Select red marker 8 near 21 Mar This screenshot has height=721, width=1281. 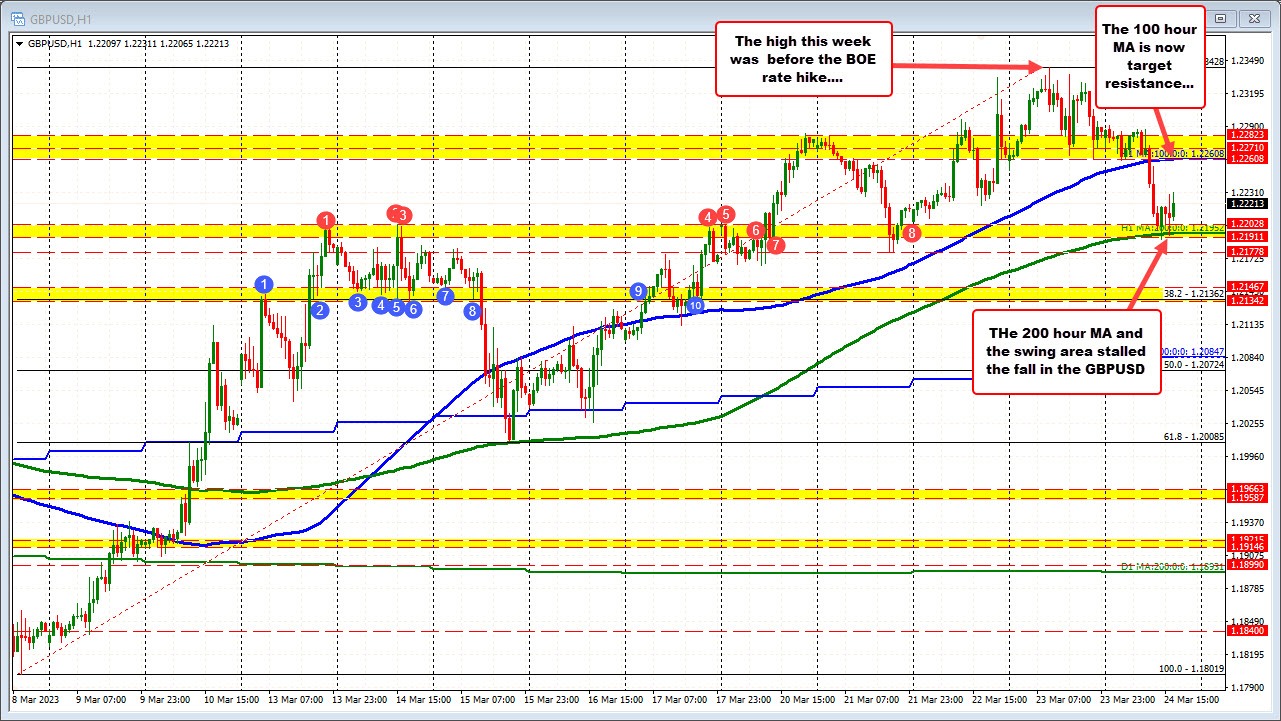[x=910, y=232]
